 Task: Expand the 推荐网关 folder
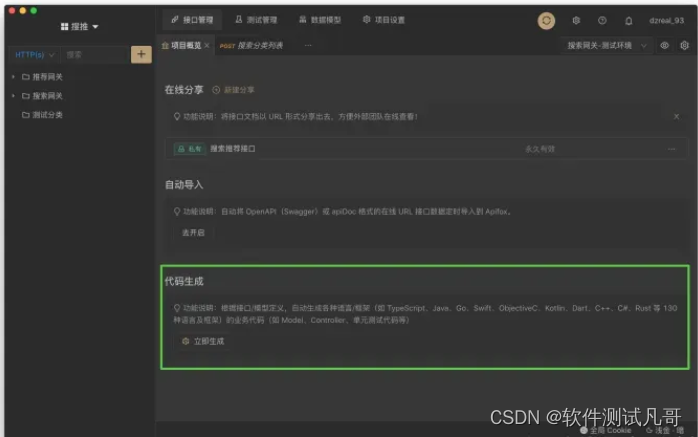13,77
